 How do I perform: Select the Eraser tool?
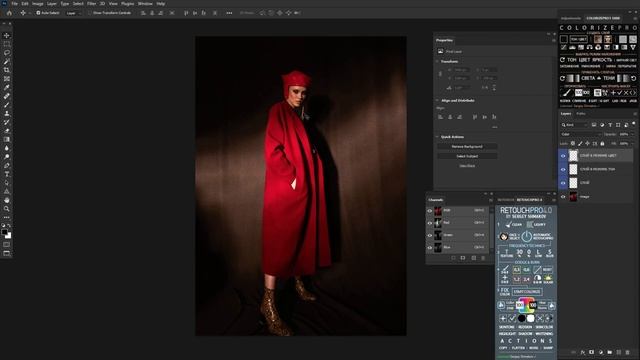coord(7,131)
